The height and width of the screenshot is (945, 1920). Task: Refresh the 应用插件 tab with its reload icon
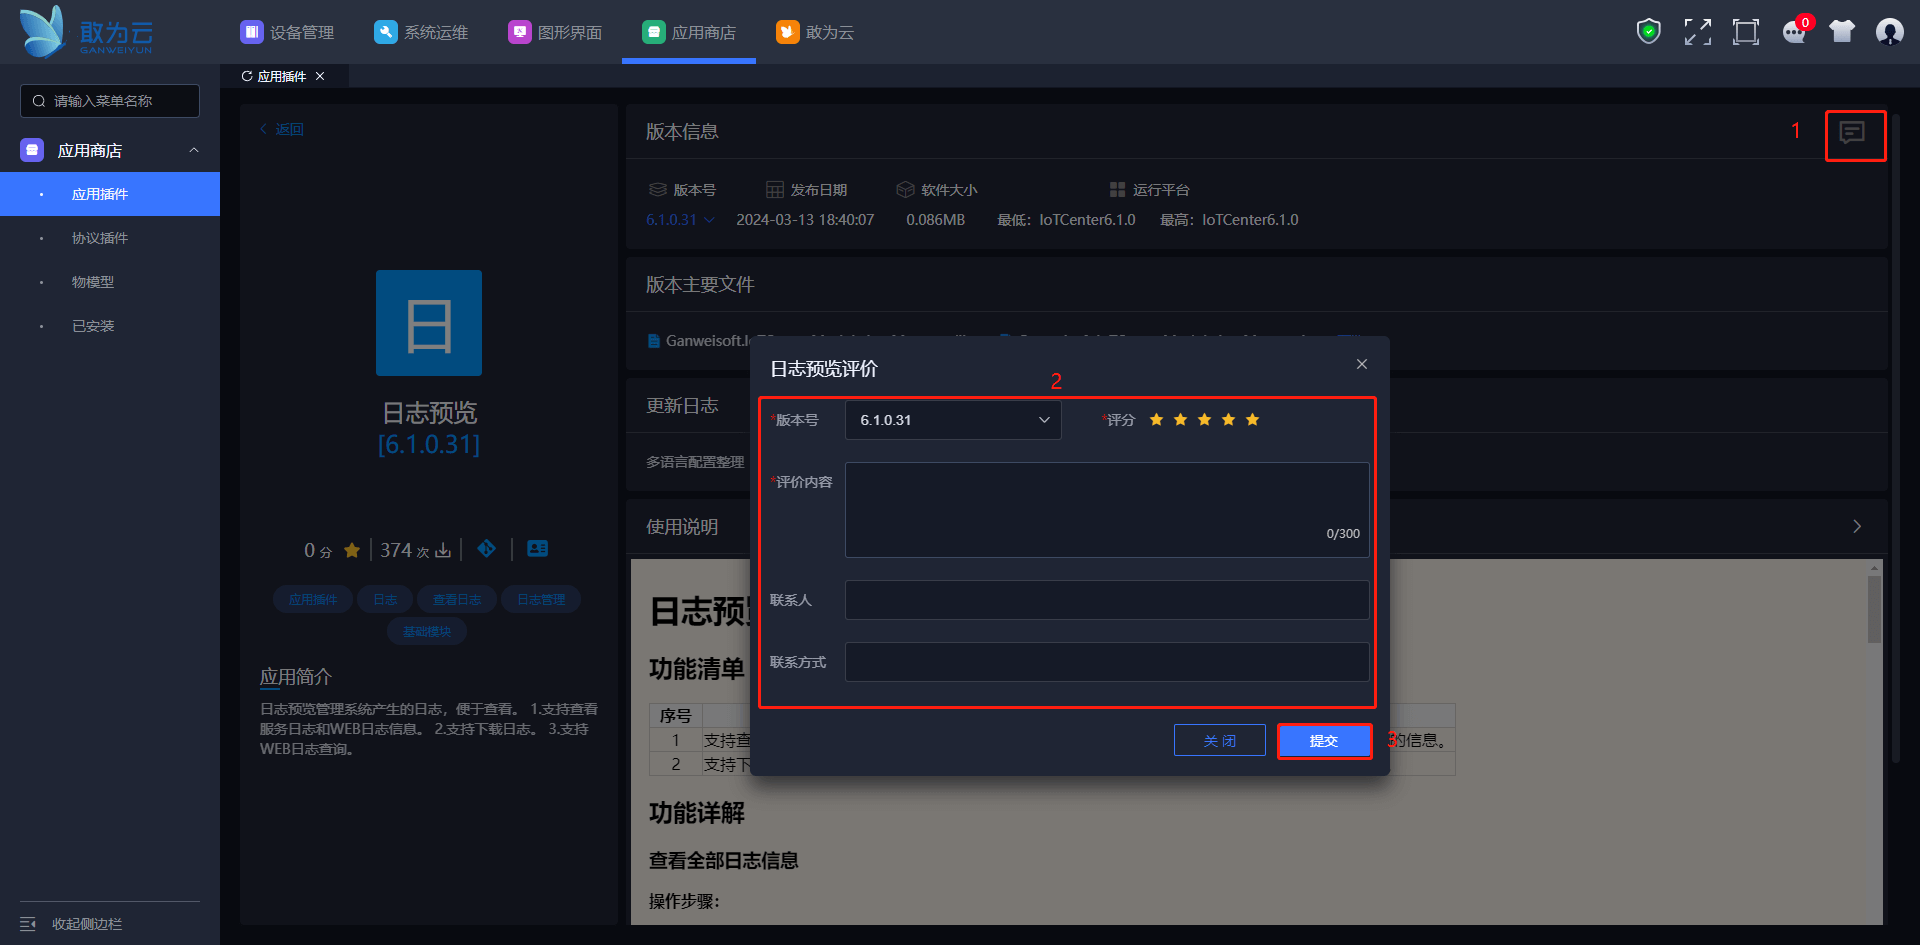tap(247, 76)
